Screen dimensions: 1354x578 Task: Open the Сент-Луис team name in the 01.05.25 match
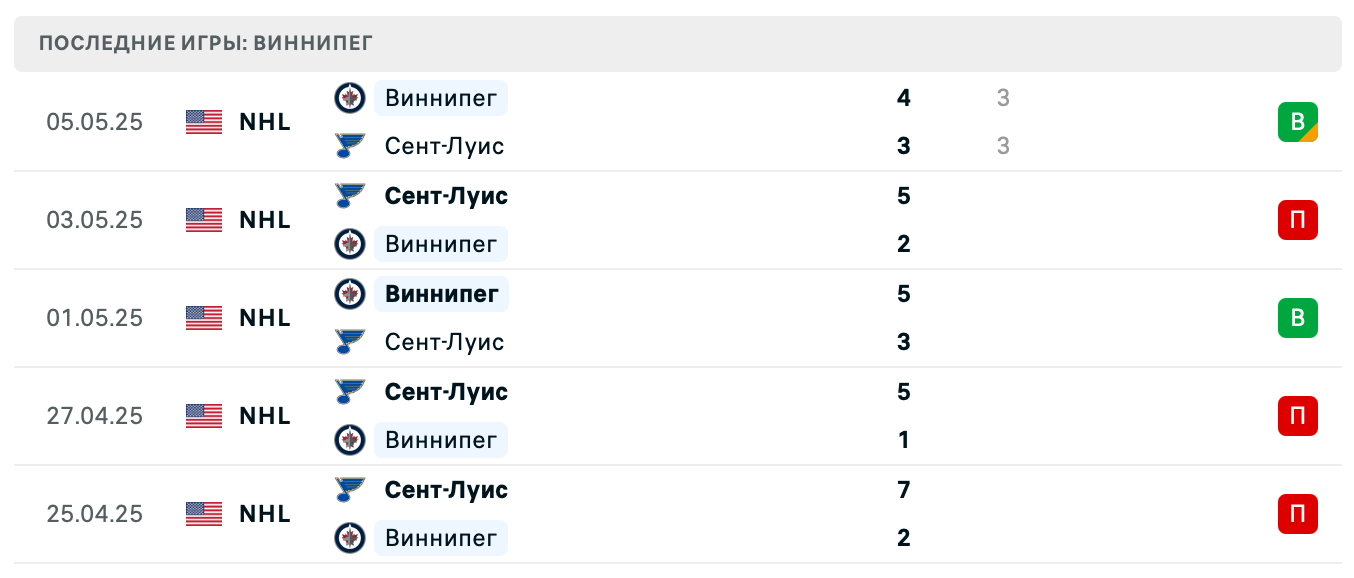click(444, 342)
